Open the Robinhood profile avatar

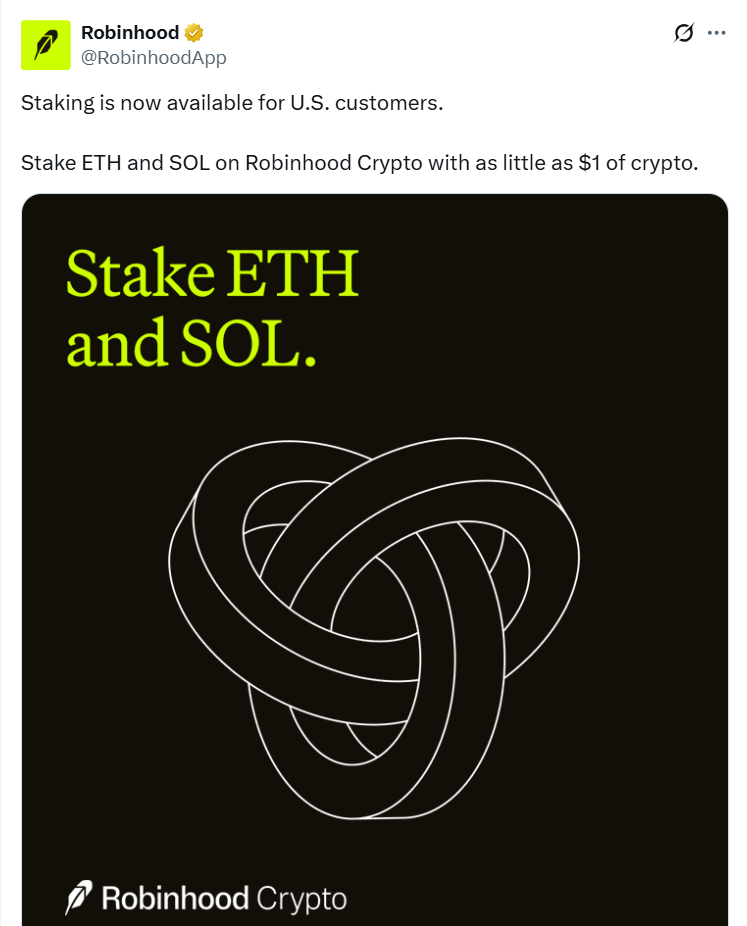point(46,45)
